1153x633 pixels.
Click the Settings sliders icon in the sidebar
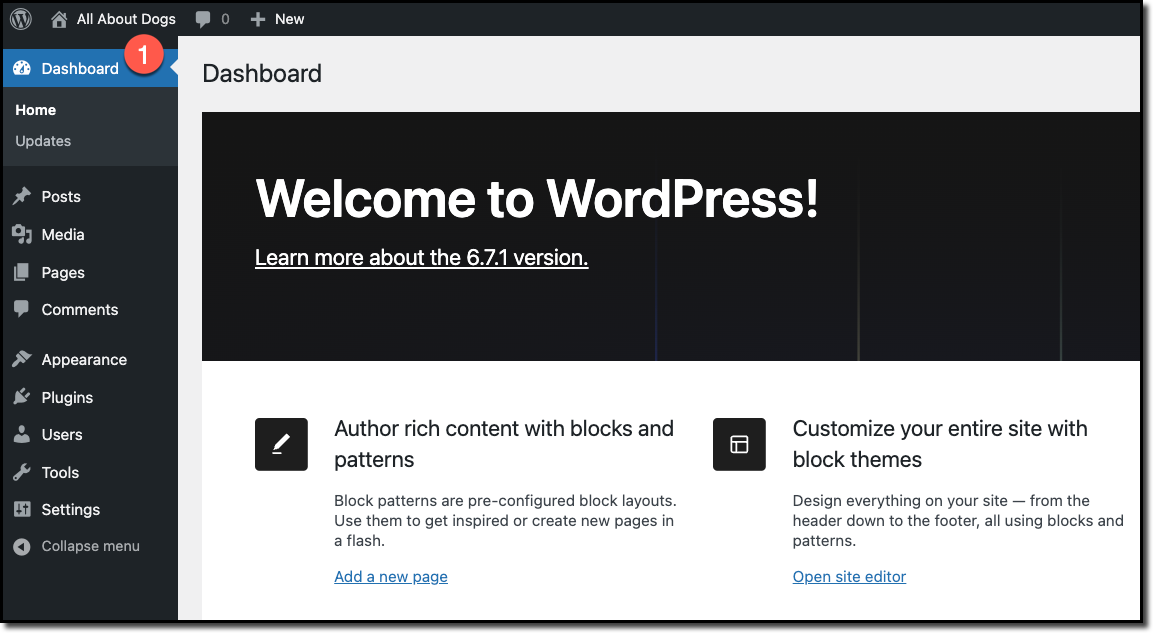[20, 509]
